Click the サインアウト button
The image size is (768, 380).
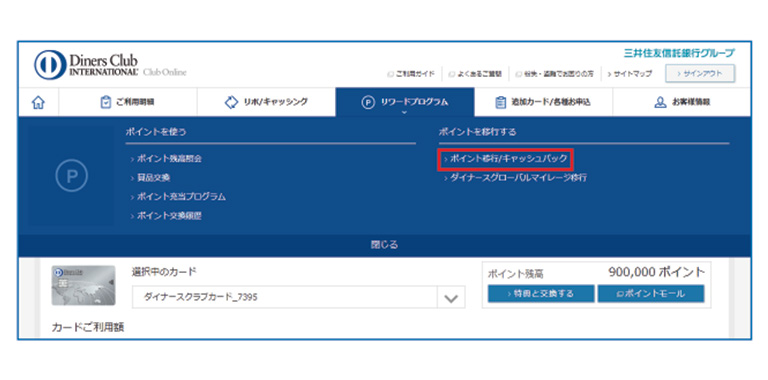coord(700,73)
